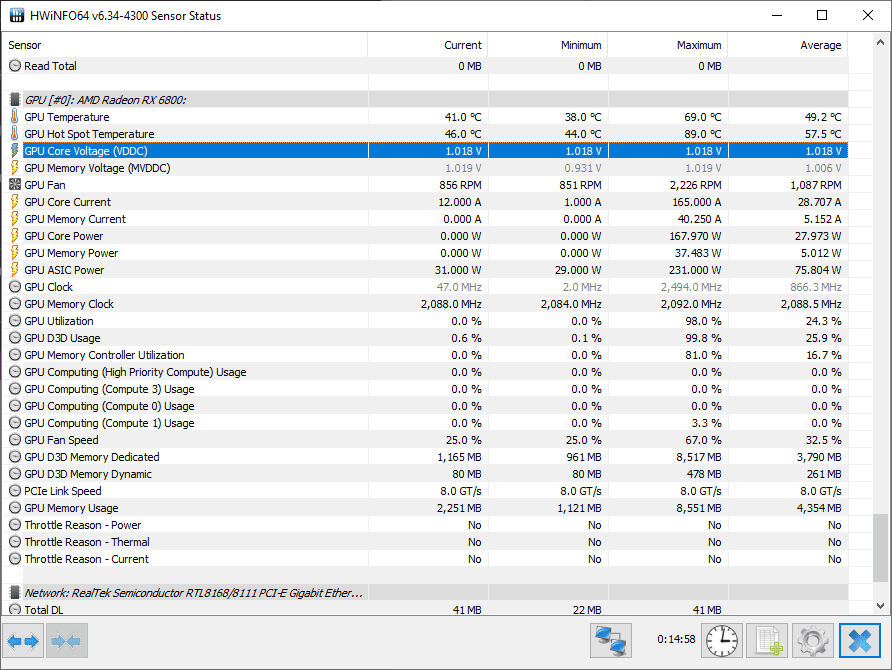The image size is (892, 670).
Task: Click the 89.0 °C maximum hot spot value
Action: 703,134
